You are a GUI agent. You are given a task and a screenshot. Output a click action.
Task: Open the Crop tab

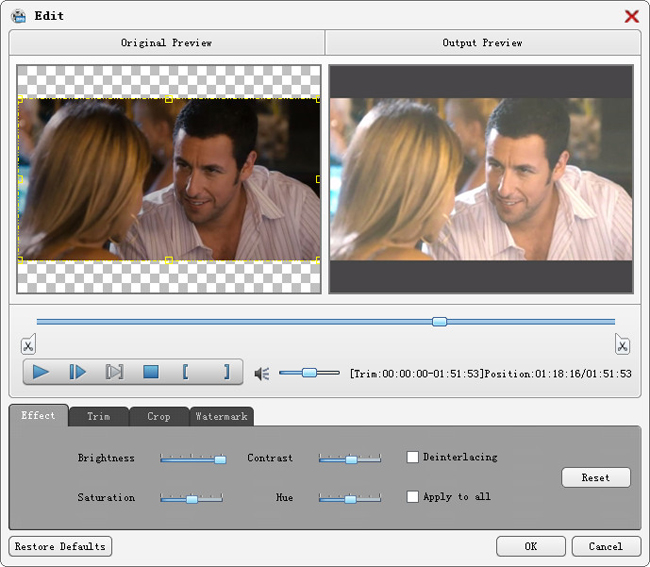pyautogui.click(x=159, y=417)
